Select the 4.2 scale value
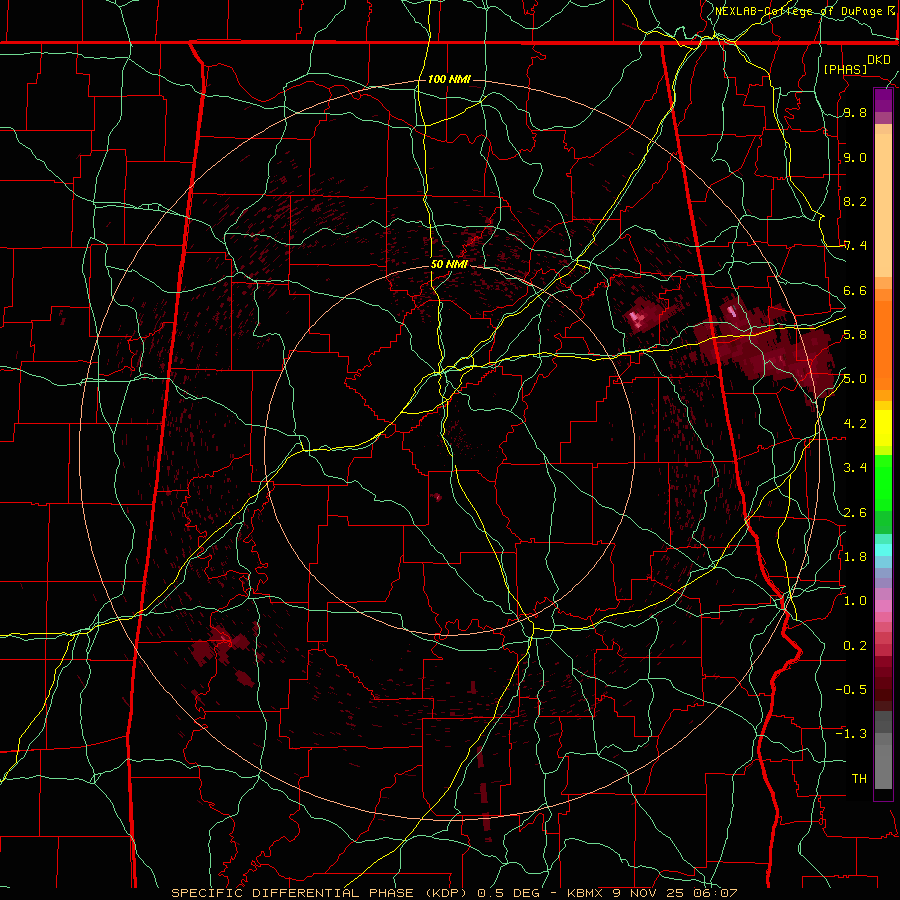Viewport: 900px width, 900px height. tap(855, 424)
